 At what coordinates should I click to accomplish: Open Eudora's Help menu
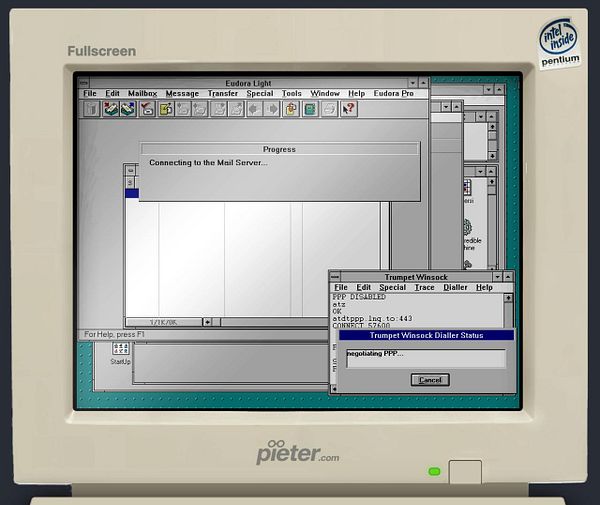pos(356,94)
